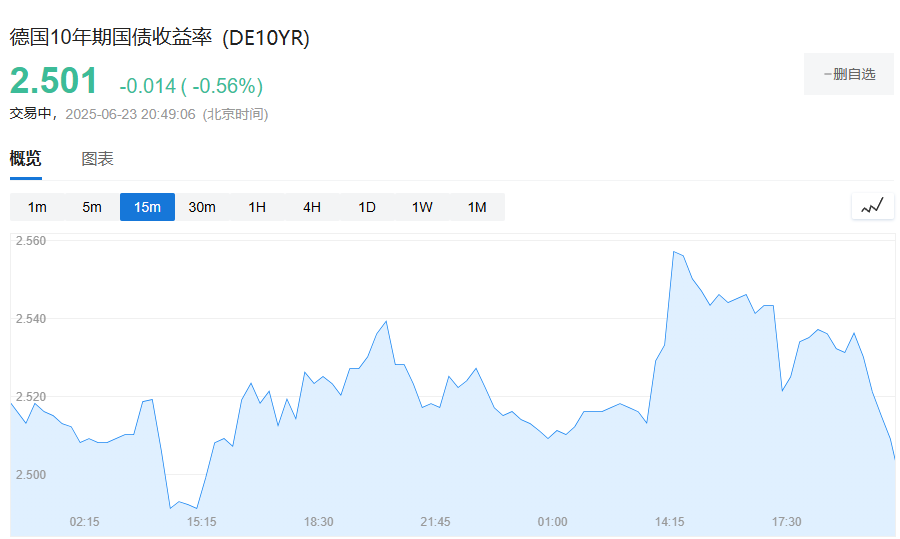The height and width of the screenshot is (539, 900).
Task: Click the 18:30 time axis label
Action: pos(318,522)
